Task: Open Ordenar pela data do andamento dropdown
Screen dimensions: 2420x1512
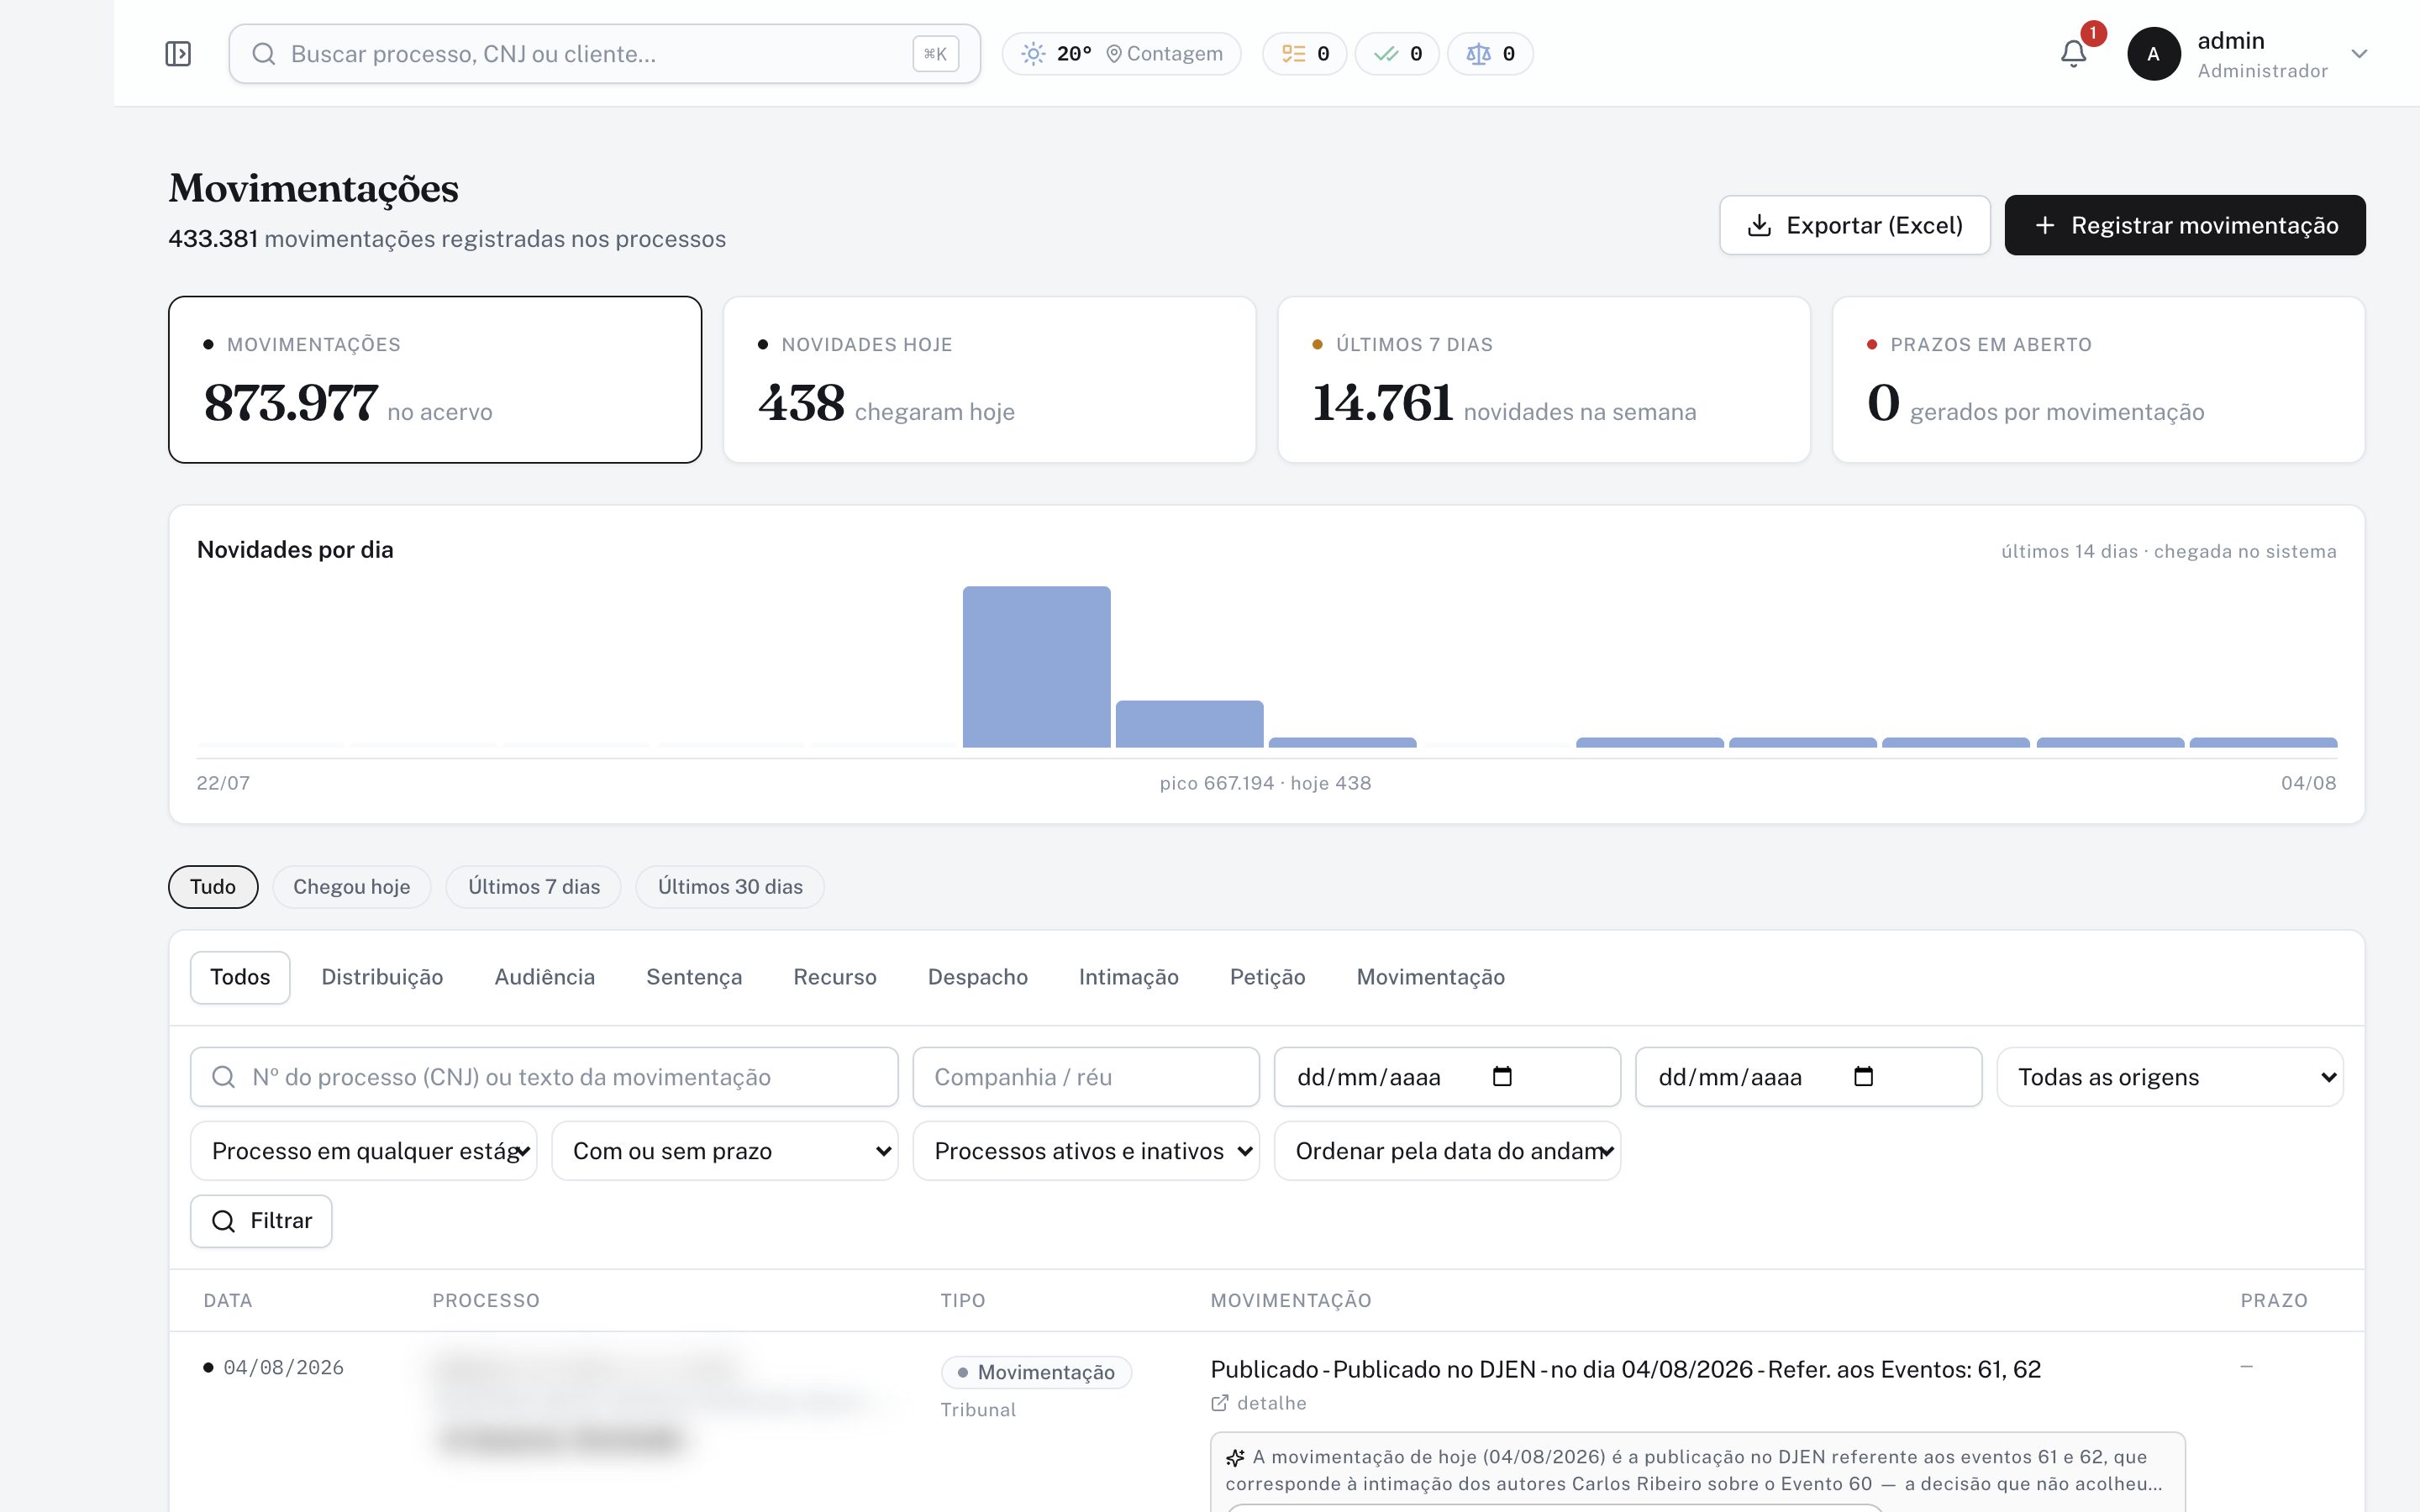Action: point(1447,1151)
